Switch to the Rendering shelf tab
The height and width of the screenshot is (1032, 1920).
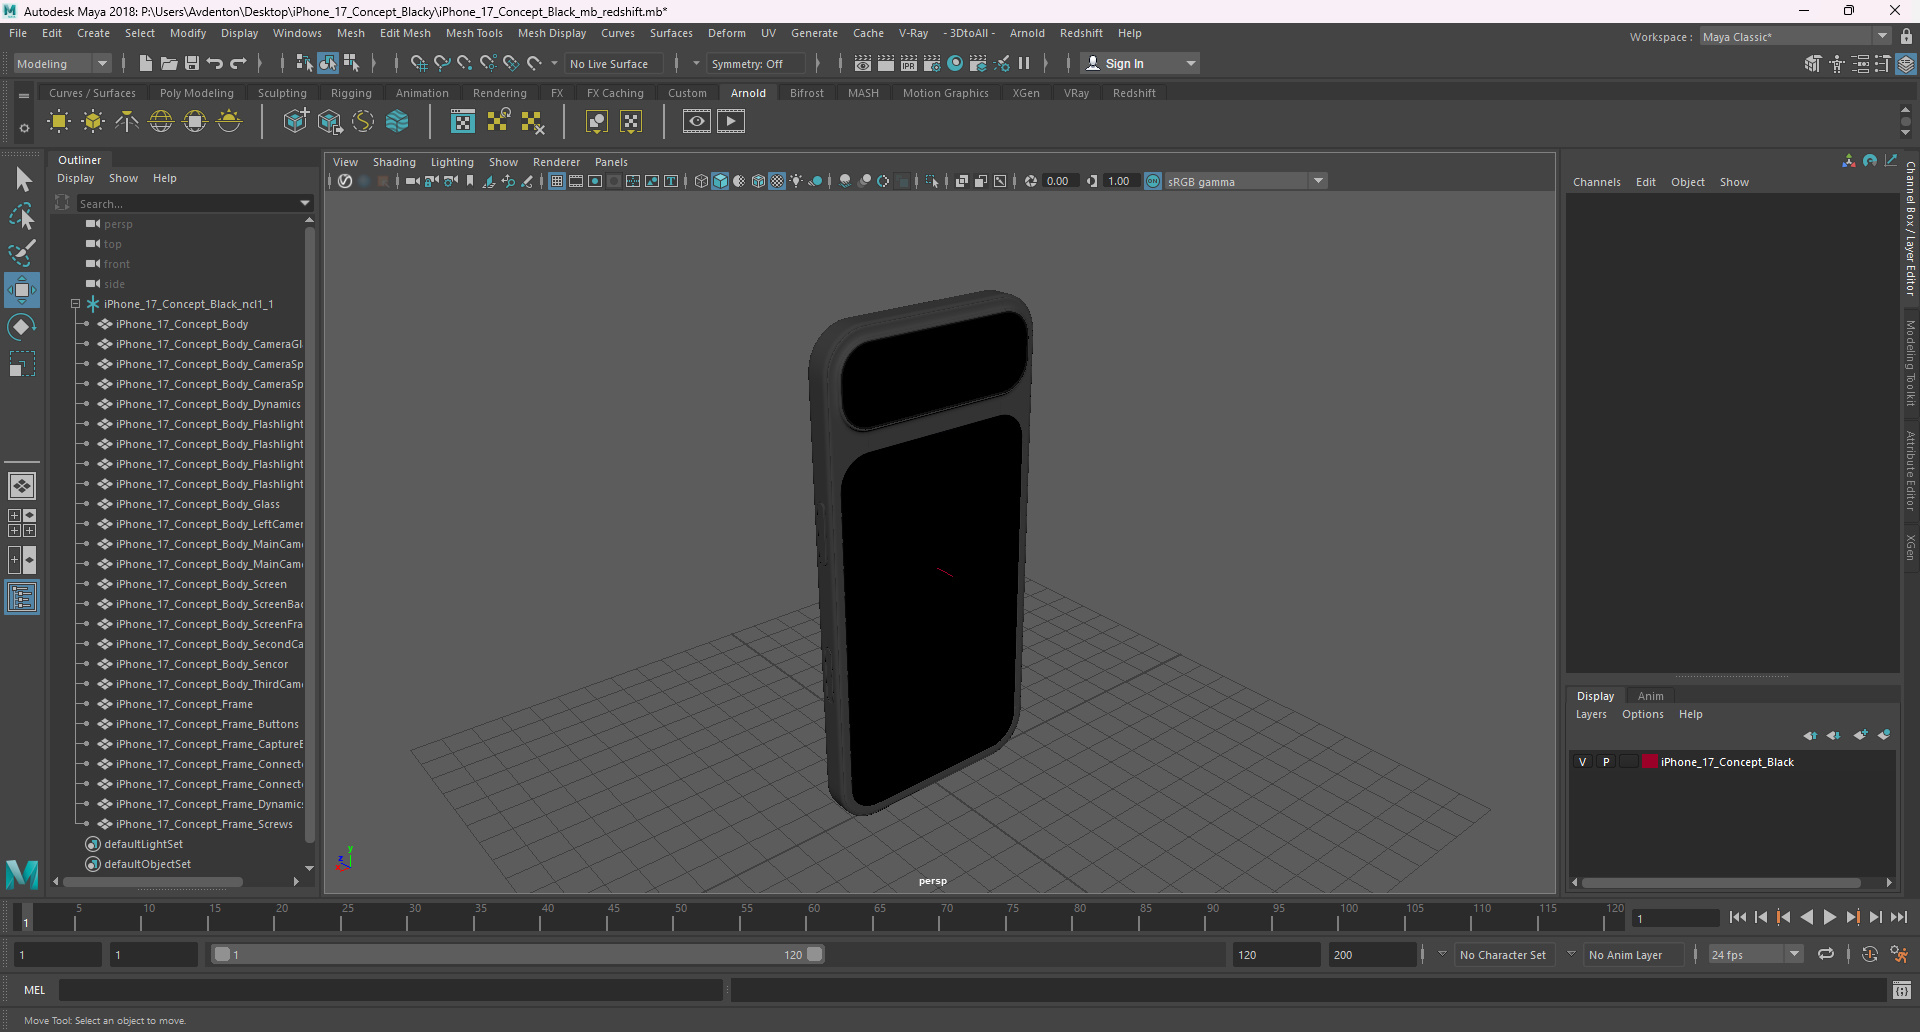[x=499, y=93]
